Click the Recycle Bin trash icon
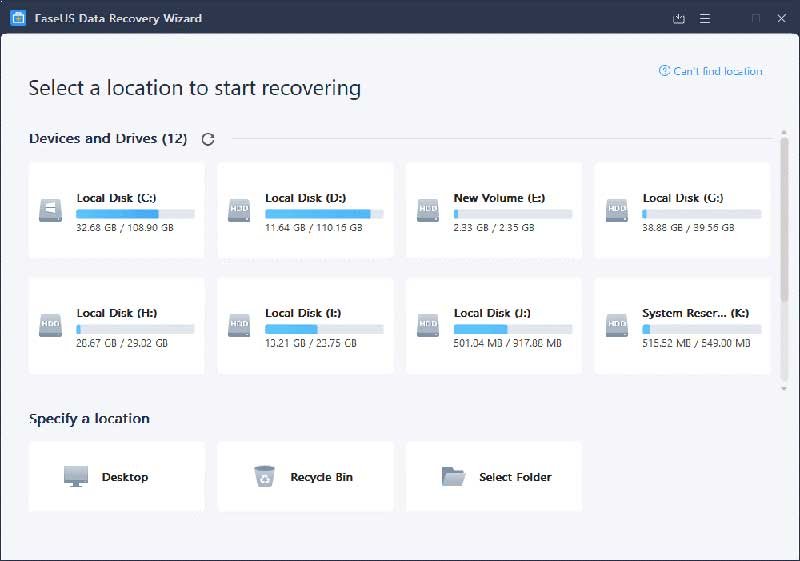Viewport: 800px width, 561px height. click(x=264, y=476)
